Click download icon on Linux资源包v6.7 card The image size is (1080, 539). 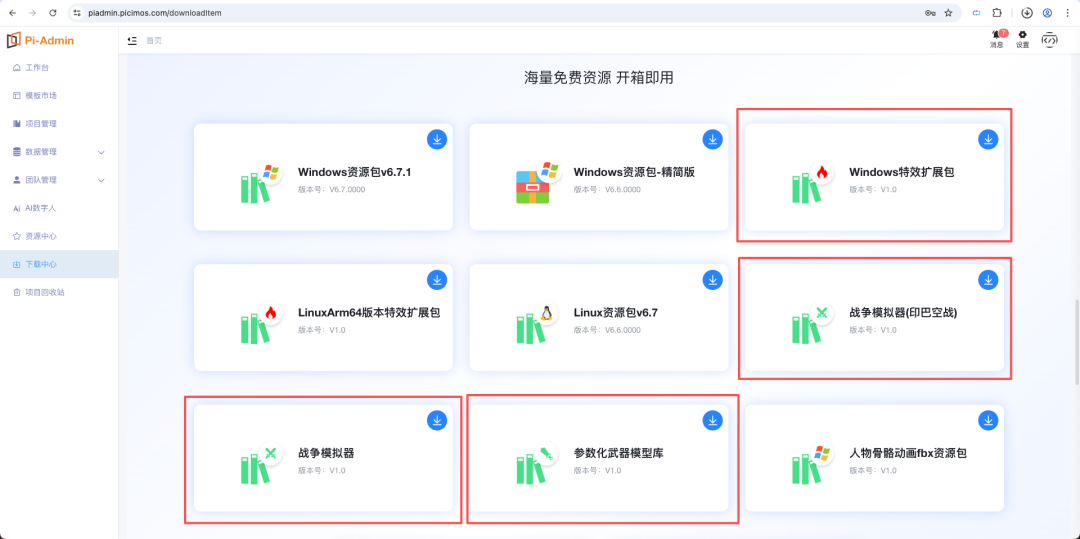[712, 279]
